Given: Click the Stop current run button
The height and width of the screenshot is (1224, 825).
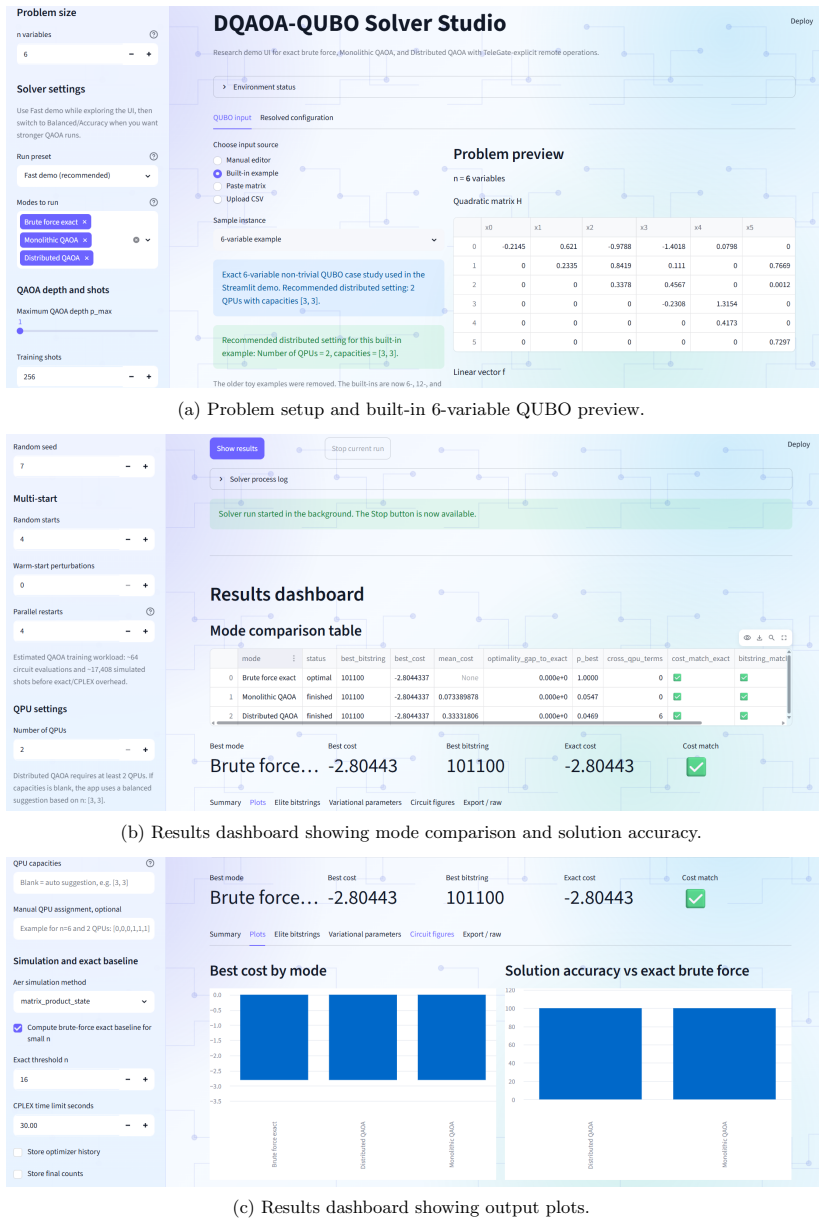Looking at the screenshot, I should 357,448.
